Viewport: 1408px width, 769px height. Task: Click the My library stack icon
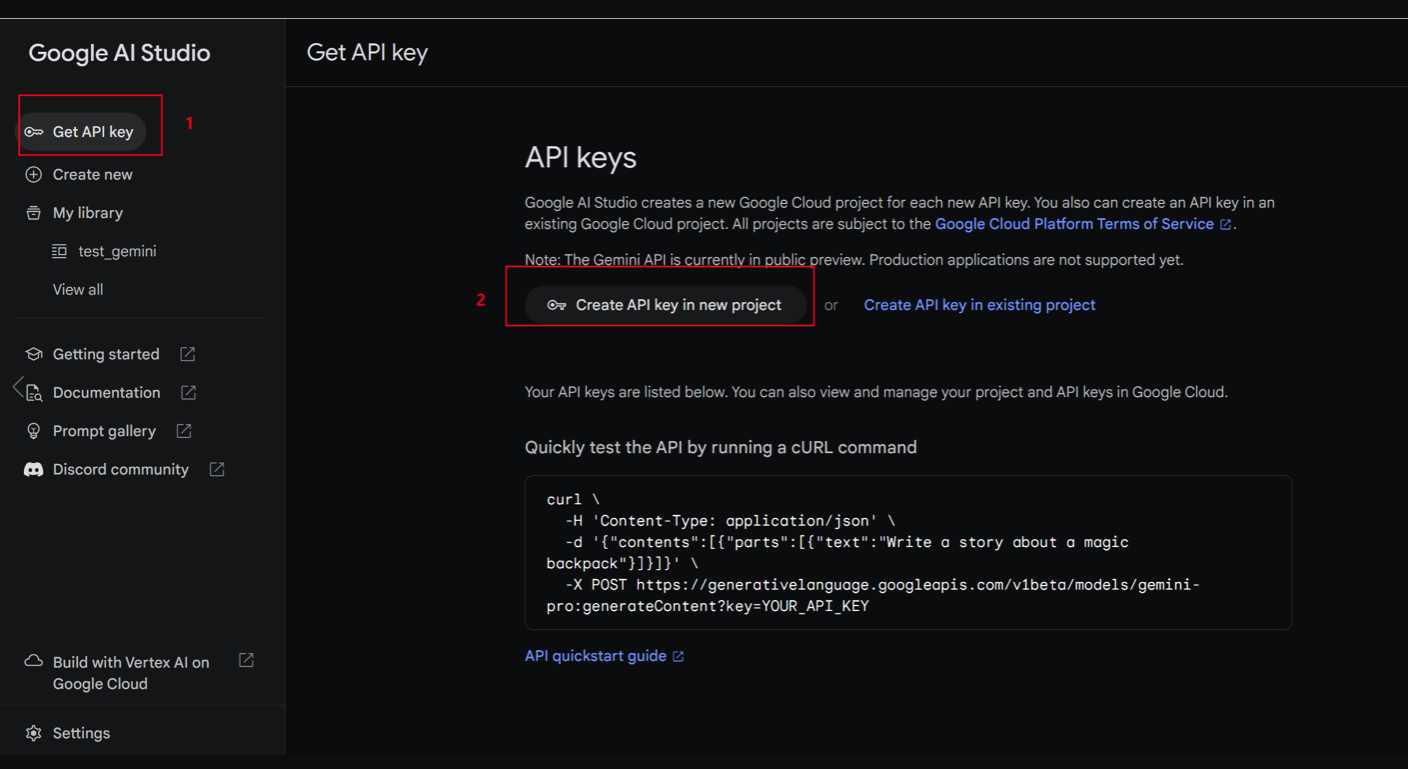34,213
